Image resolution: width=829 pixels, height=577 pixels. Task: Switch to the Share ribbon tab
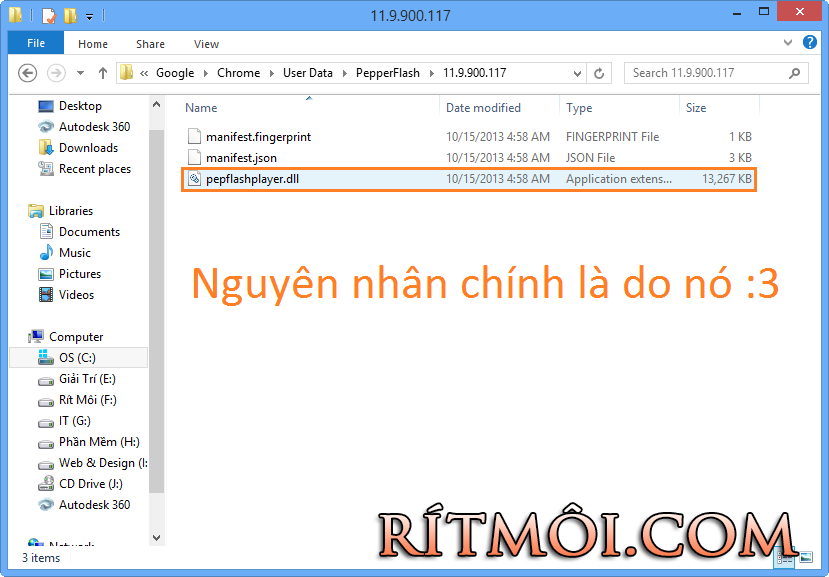click(150, 44)
